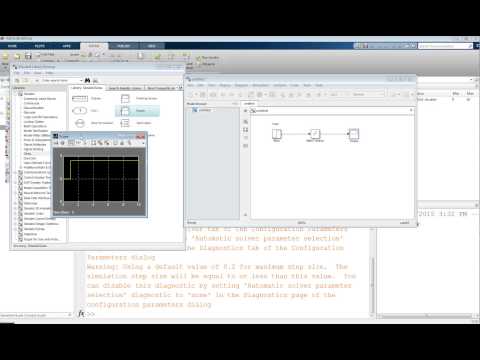Select the Terminator block icon
Screen dimensions: 480x360
pos(125,123)
